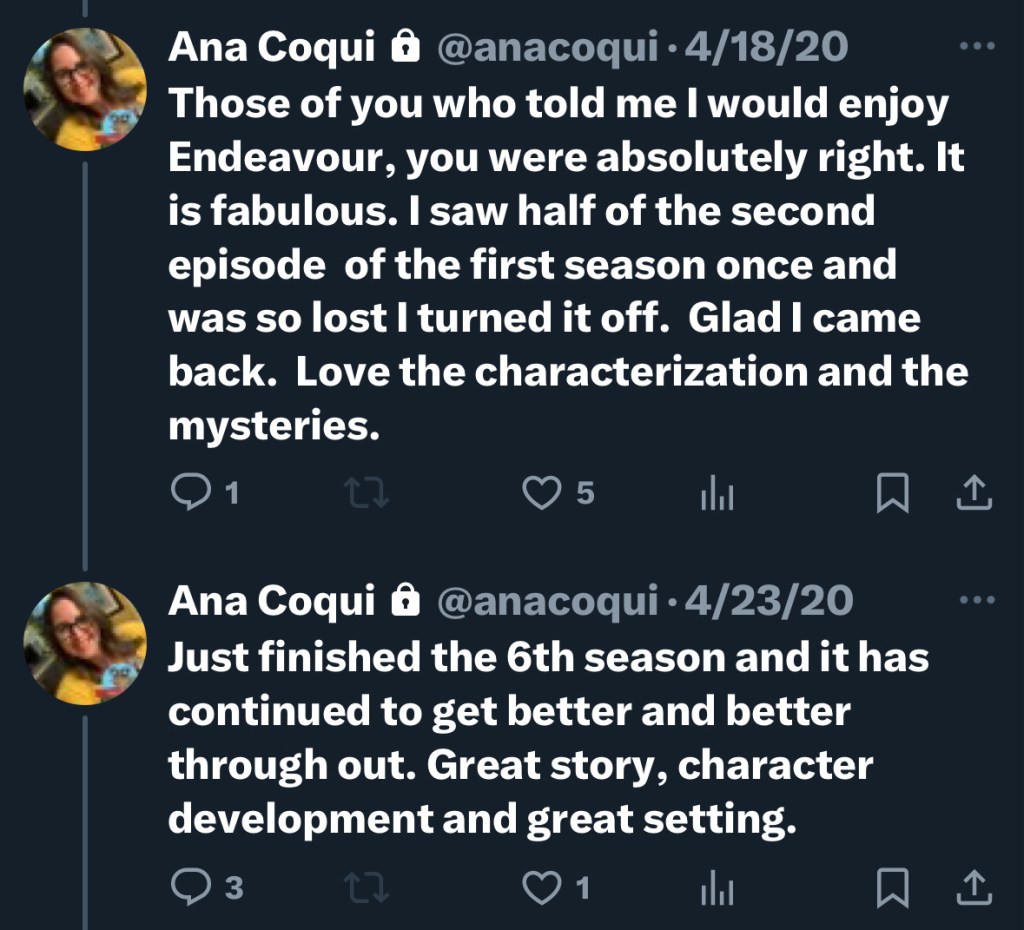The image size is (1024, 930).
Task: Retweet the 6th season tweet
Action: 372,887
